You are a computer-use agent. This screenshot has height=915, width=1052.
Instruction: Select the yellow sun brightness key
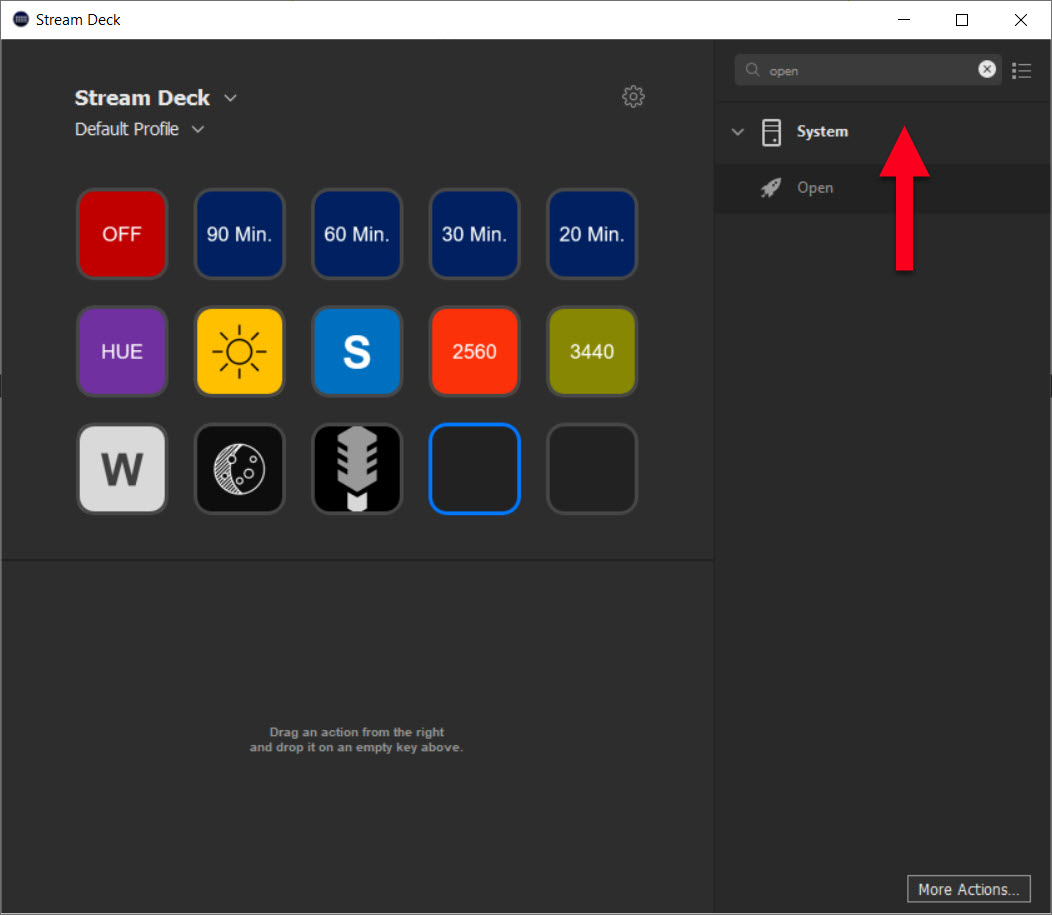239,351
